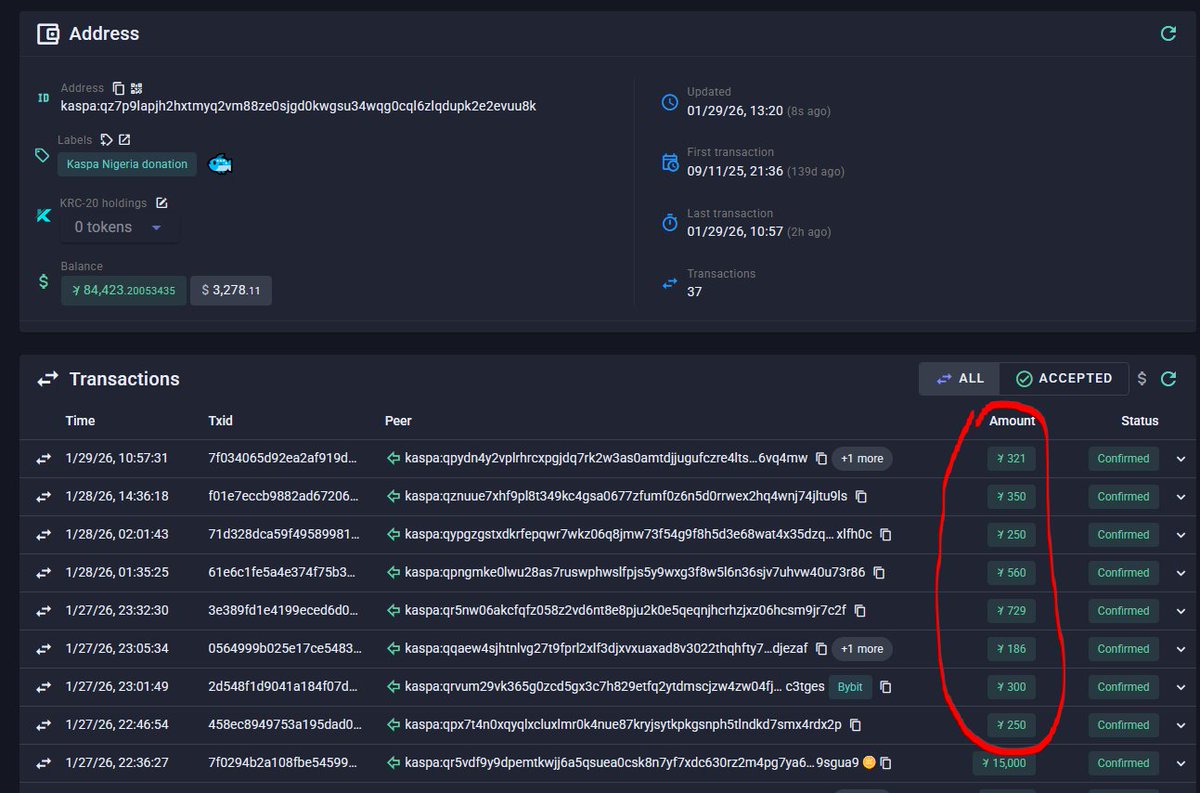
Task: Click the swap icon beside Transactions title
Action: coord(48,379)
